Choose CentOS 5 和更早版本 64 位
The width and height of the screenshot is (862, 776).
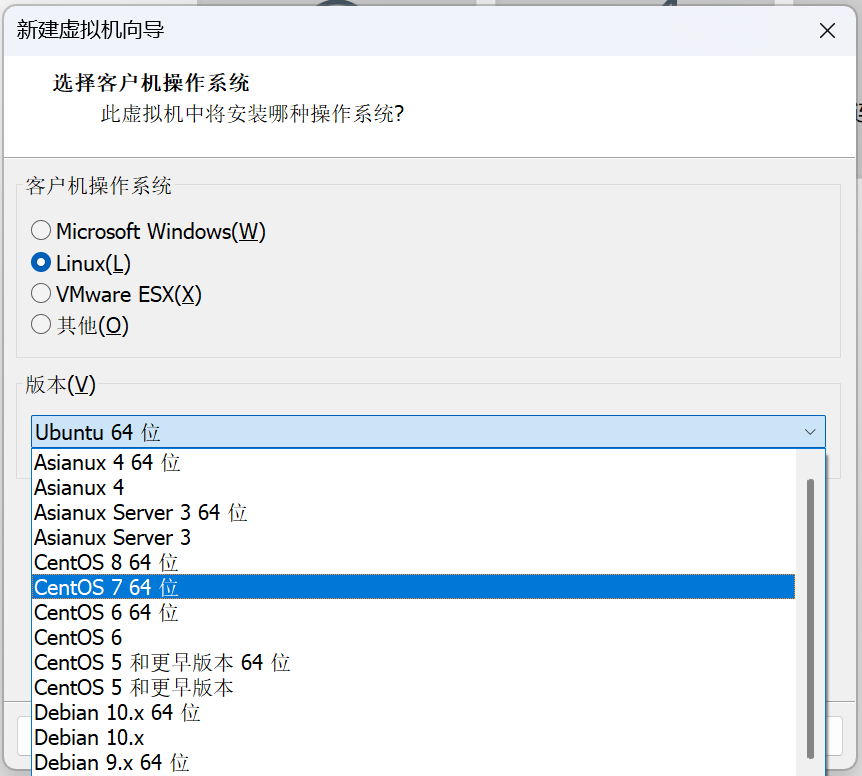(x=413, y=662)
